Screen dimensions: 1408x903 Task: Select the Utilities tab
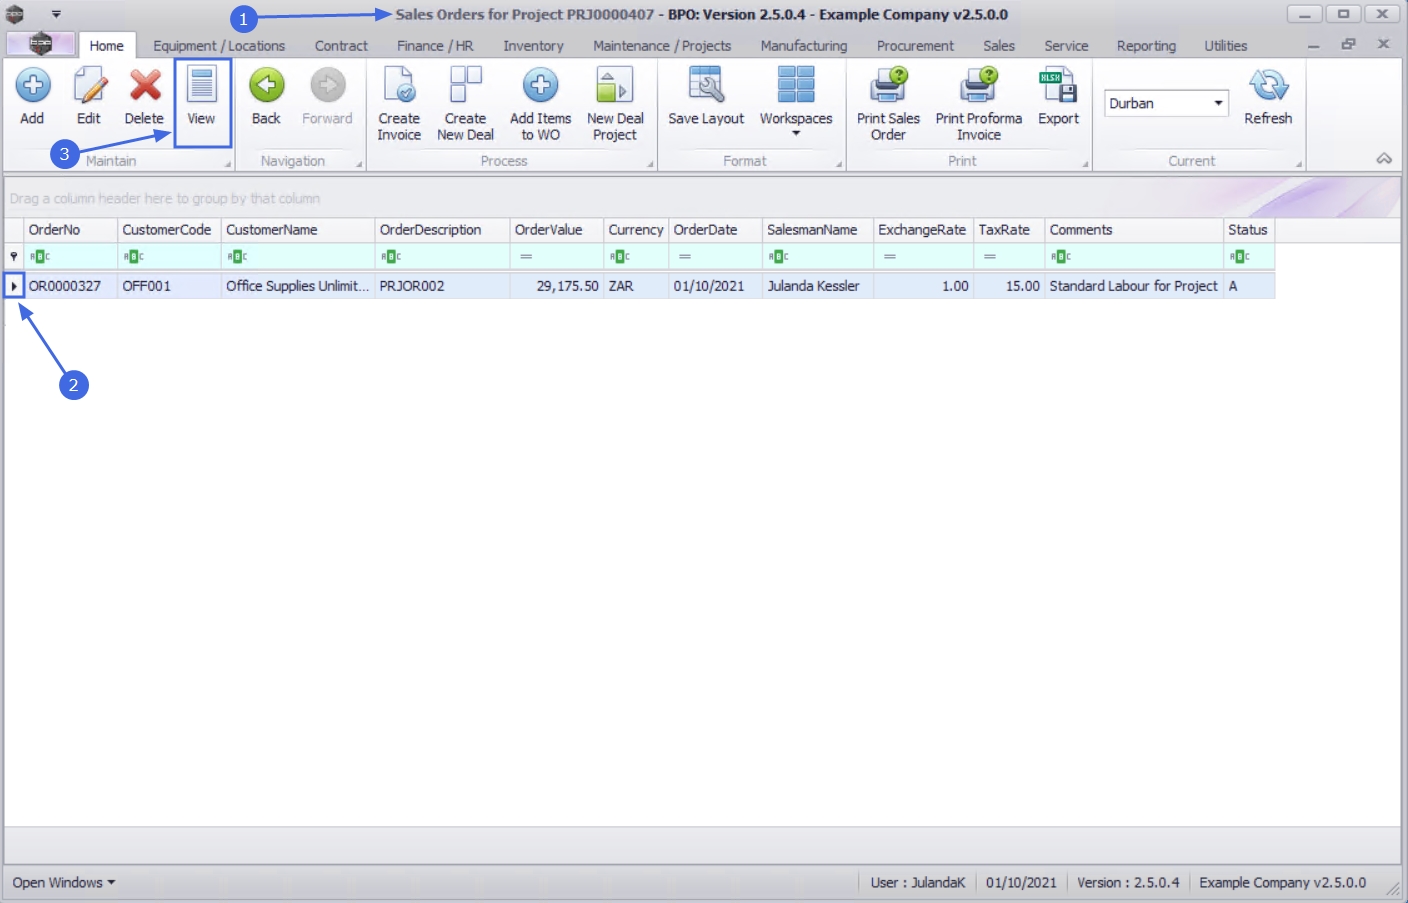pyautogui.click(x=1225, y=46)
